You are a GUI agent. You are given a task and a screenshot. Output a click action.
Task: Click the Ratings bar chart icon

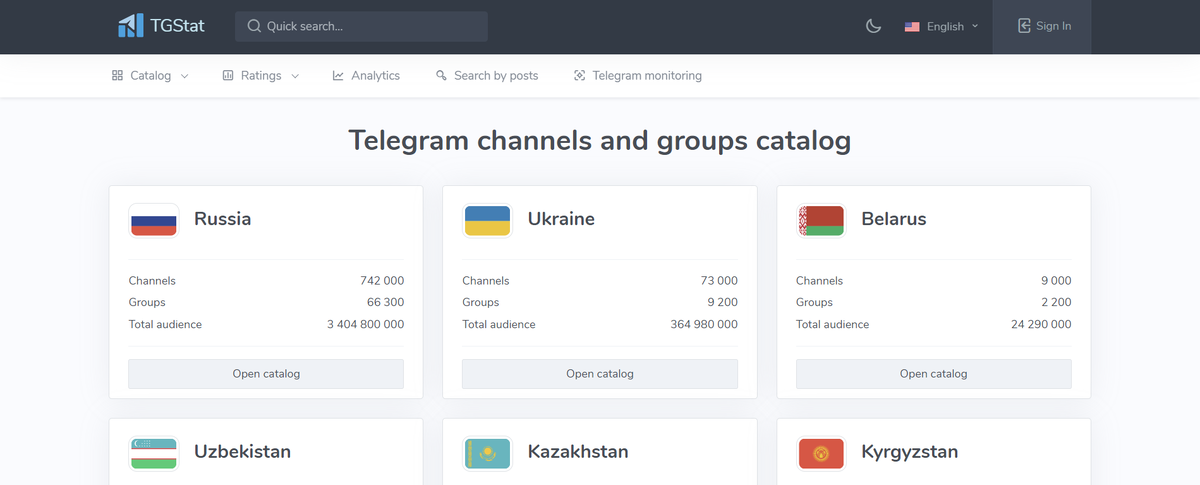tap(228, 76)
